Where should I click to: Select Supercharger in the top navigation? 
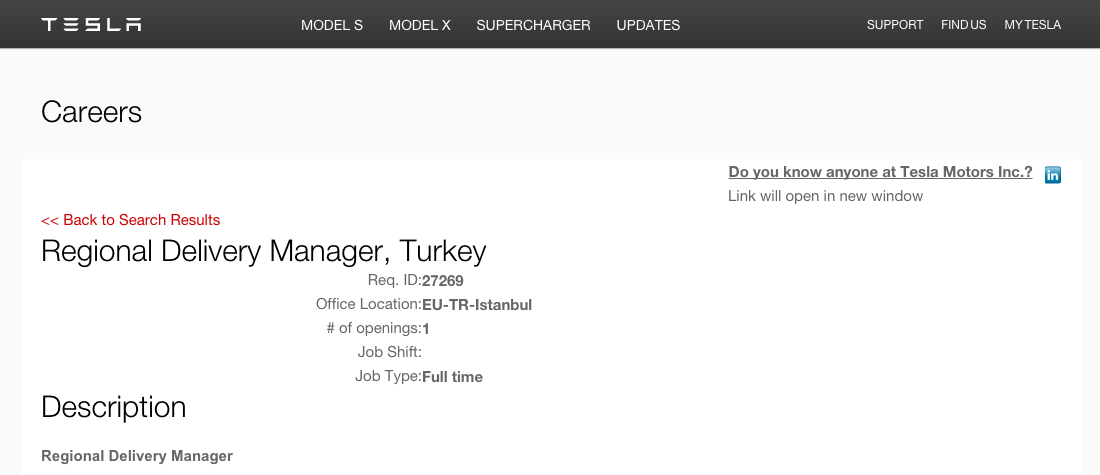[x=533, y=25]
